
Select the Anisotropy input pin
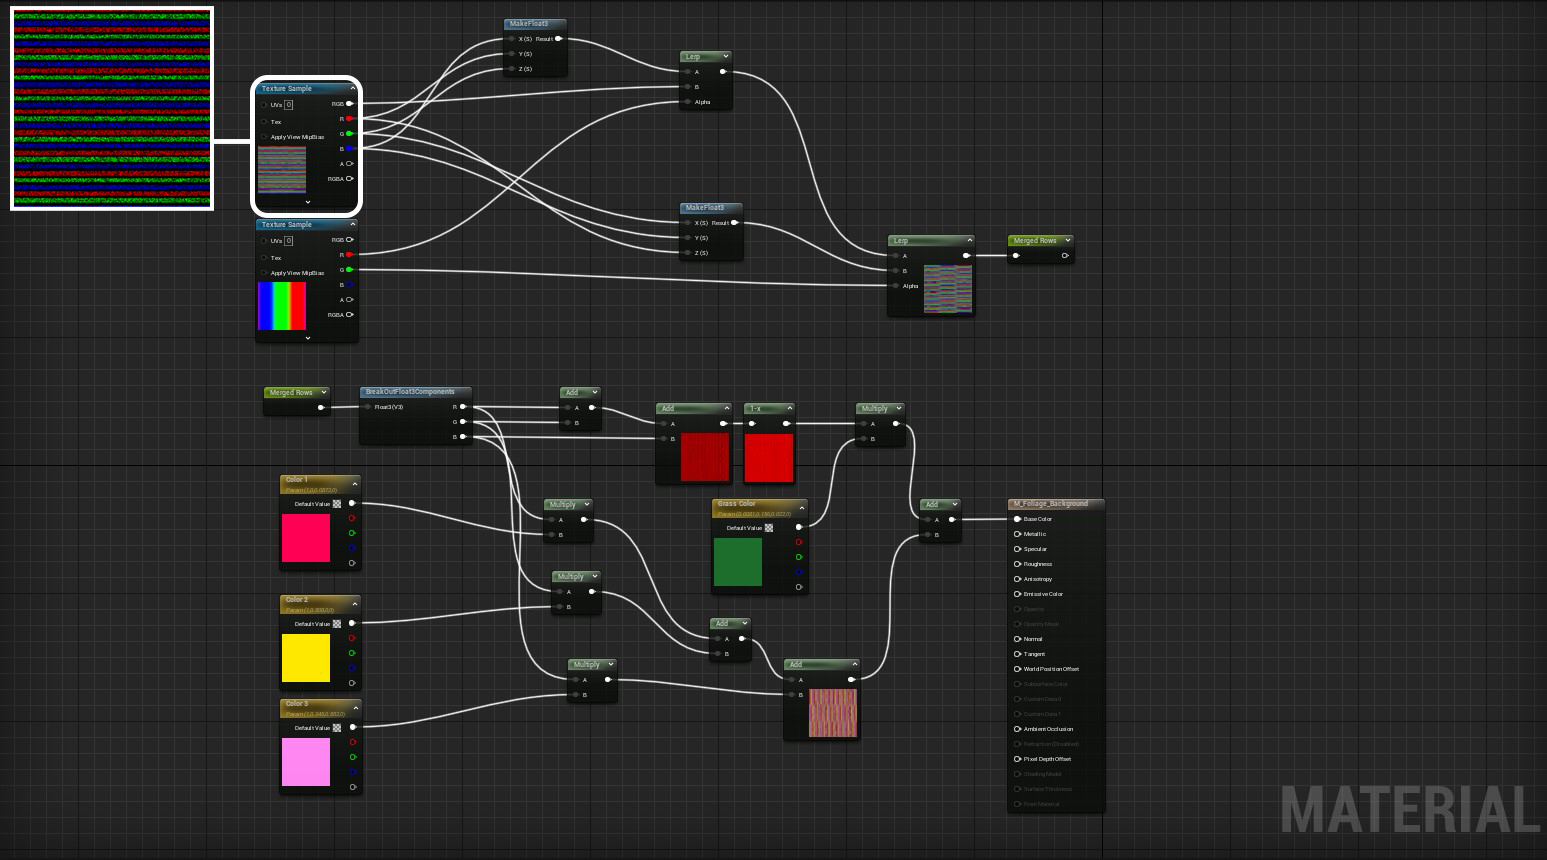[1018, 579]
